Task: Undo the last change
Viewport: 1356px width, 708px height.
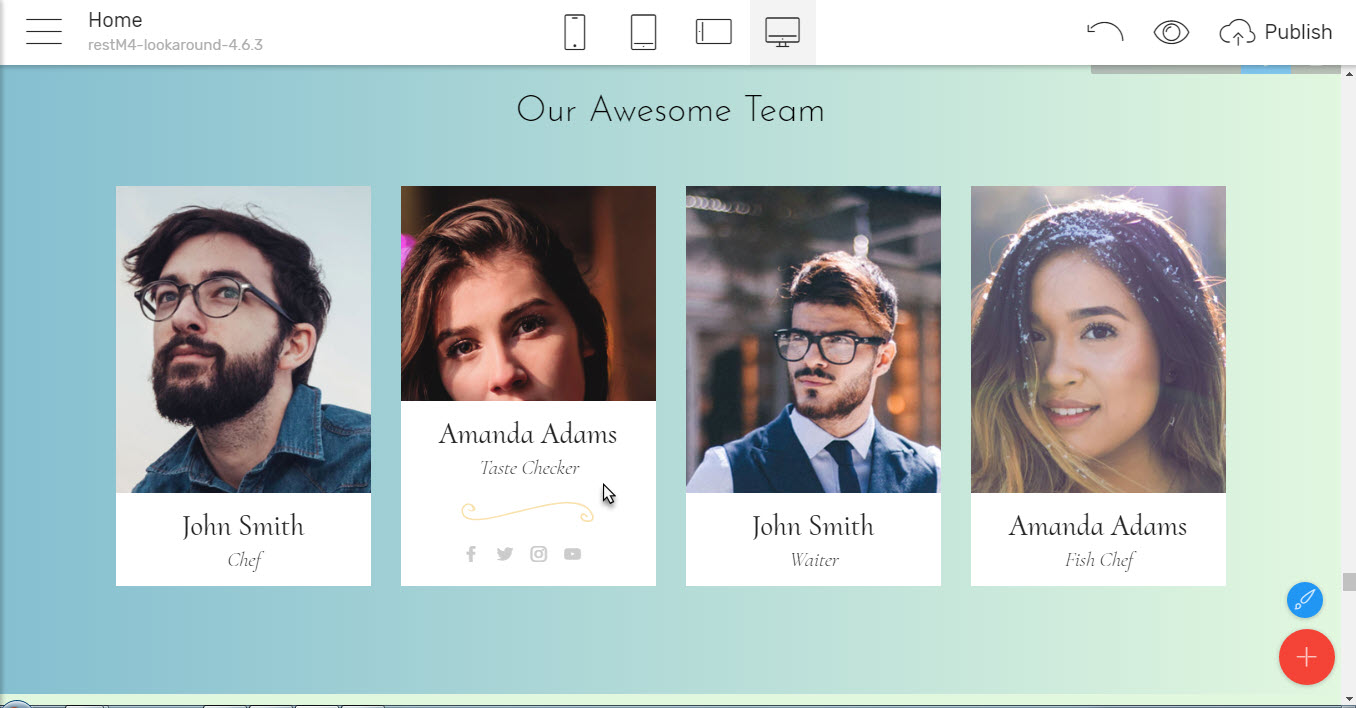Action: (1105, 32)
